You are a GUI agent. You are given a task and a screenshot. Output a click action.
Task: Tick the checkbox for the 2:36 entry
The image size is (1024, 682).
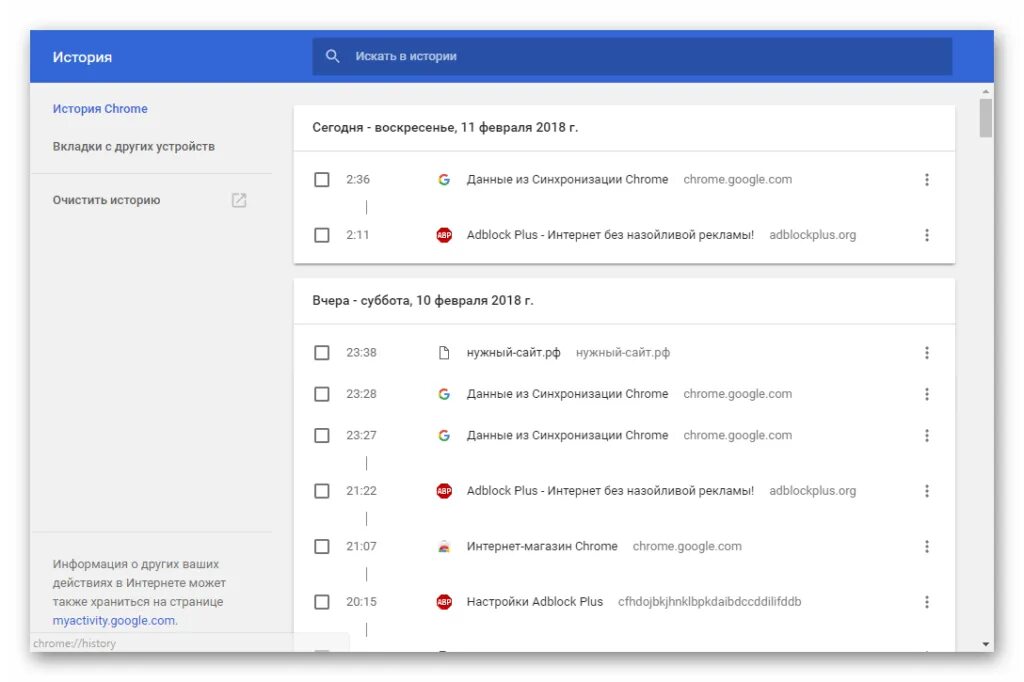[x=322, y=180]
